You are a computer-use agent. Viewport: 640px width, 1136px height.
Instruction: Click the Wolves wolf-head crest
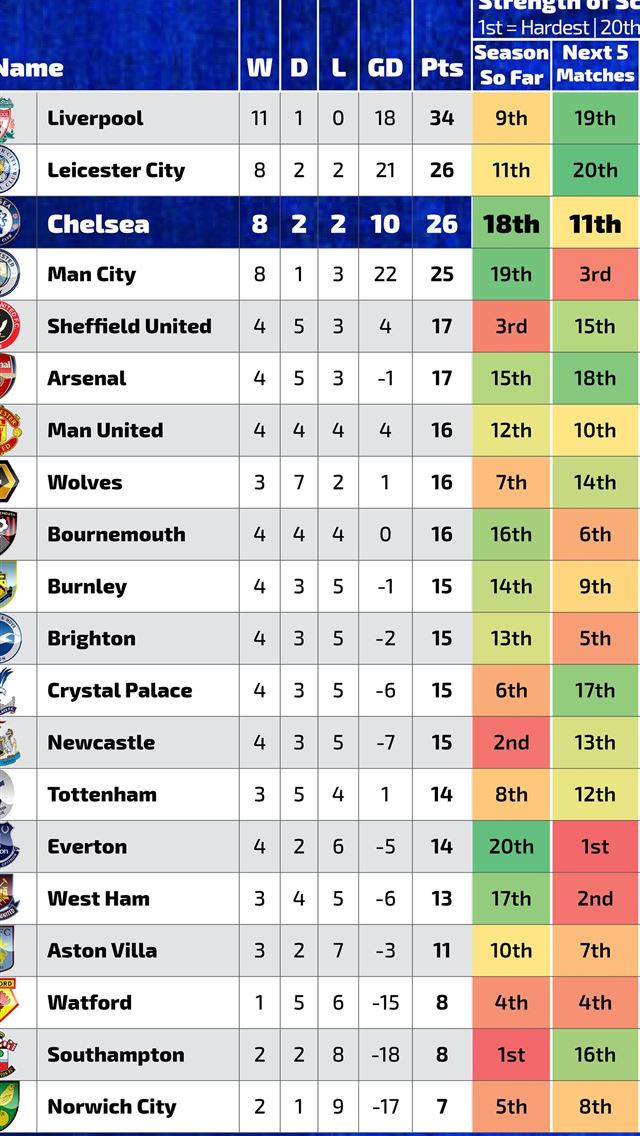click(x=8, y=482)
